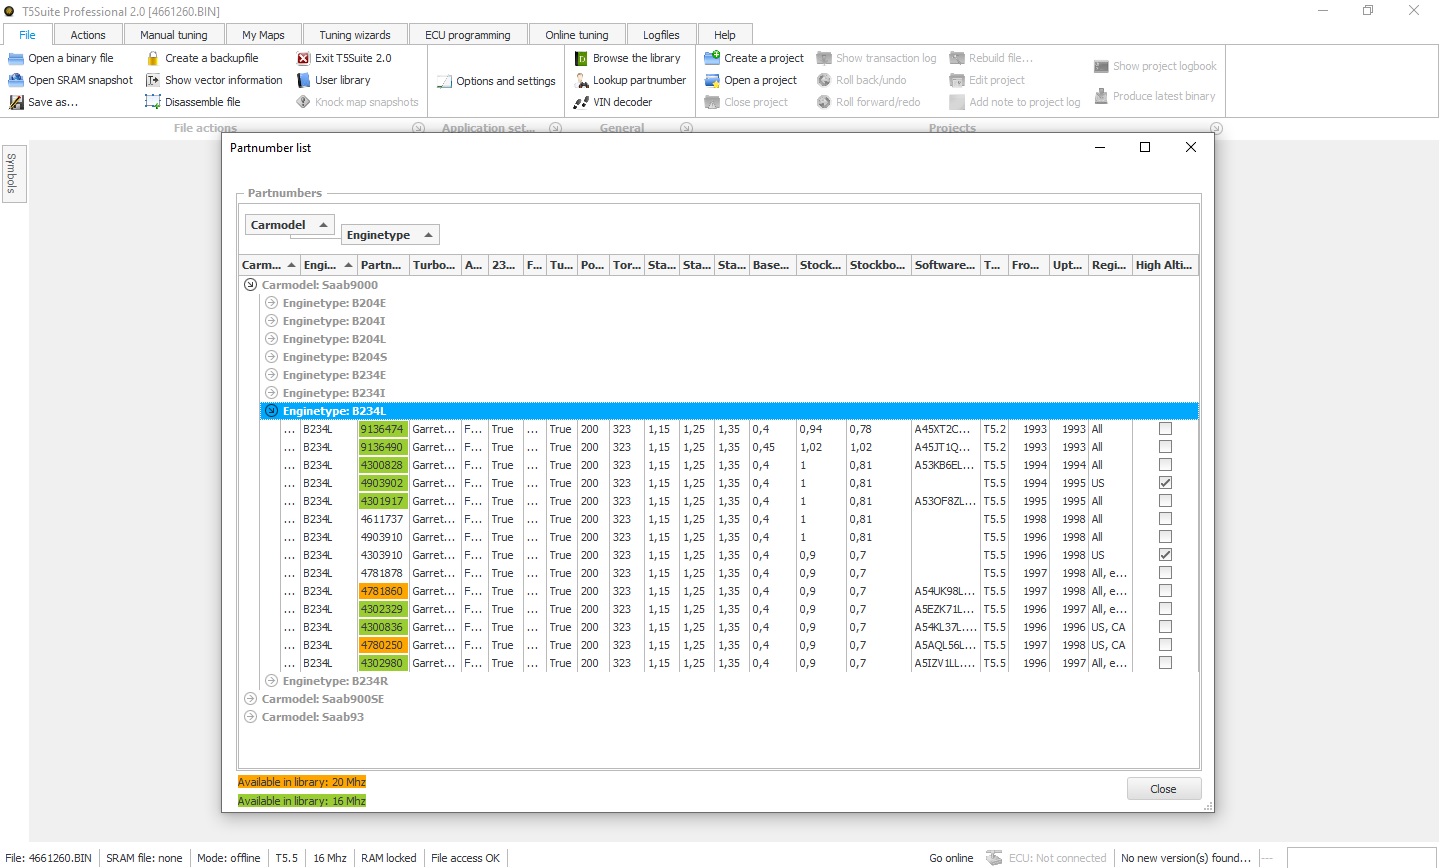The height and width of the screenshot is (868, 1443).
Task: Click the Add note to project log icon
Action: point(957,102)
